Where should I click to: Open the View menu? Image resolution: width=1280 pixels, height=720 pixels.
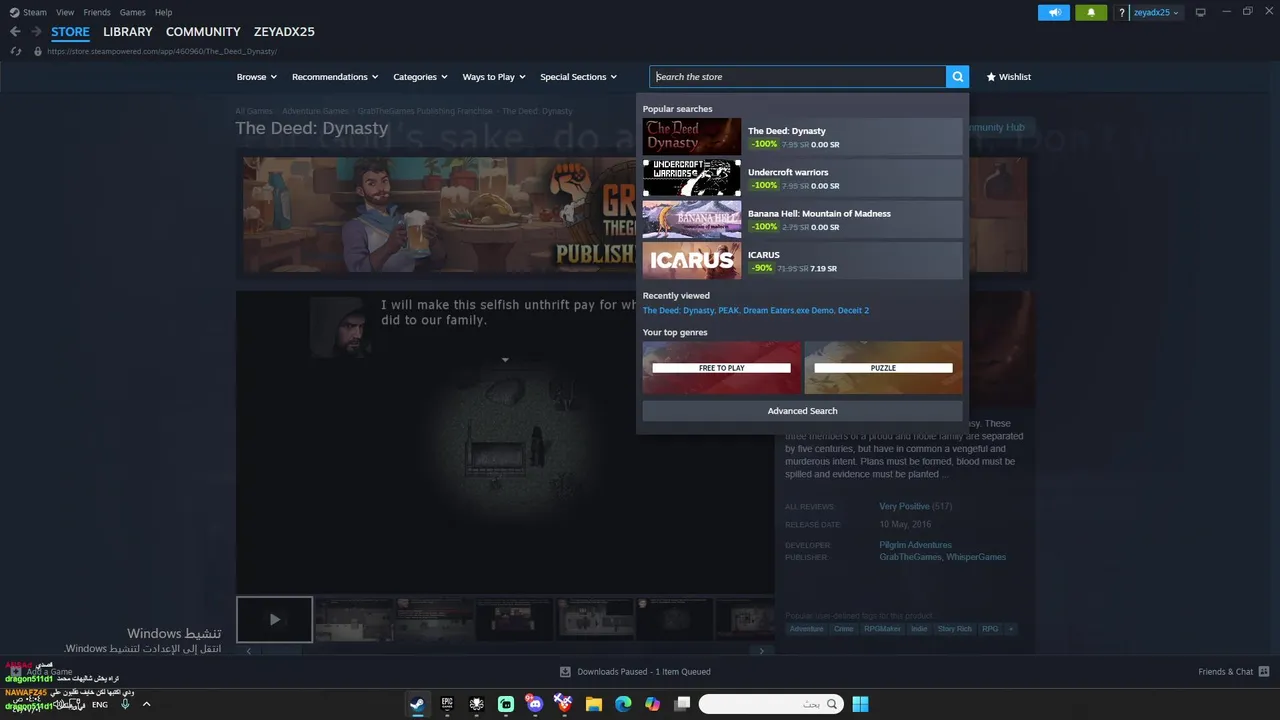pos(65,12)
